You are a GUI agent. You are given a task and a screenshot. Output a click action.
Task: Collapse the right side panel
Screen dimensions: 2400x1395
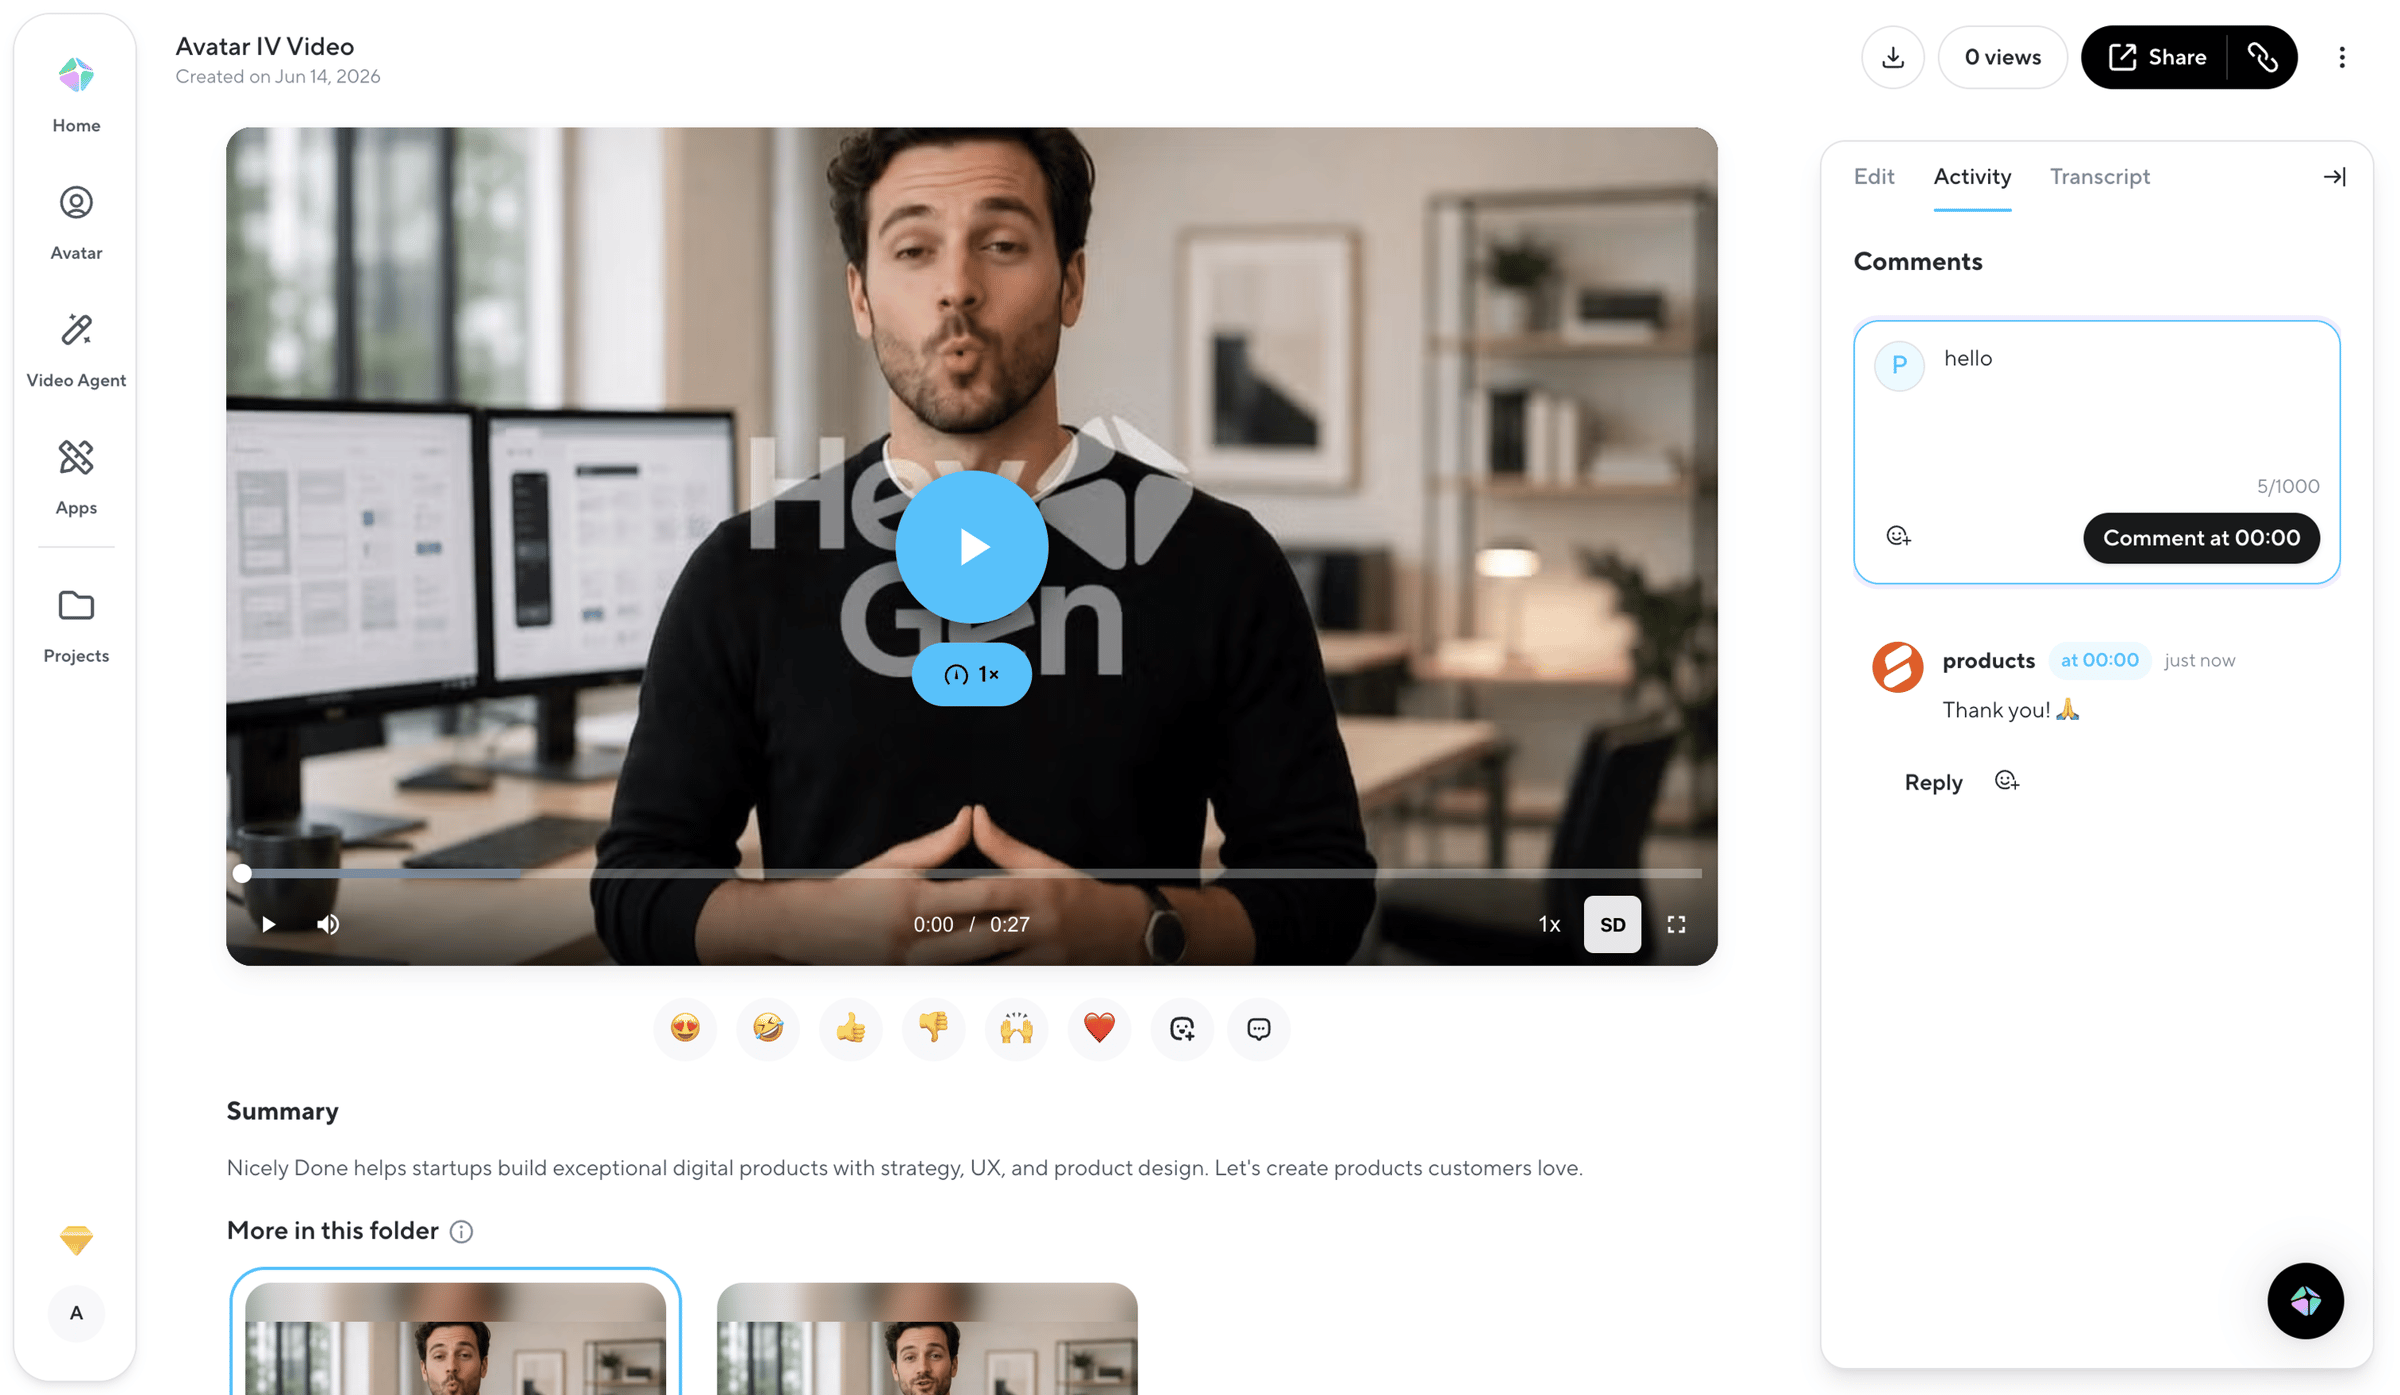[2334, 177]
